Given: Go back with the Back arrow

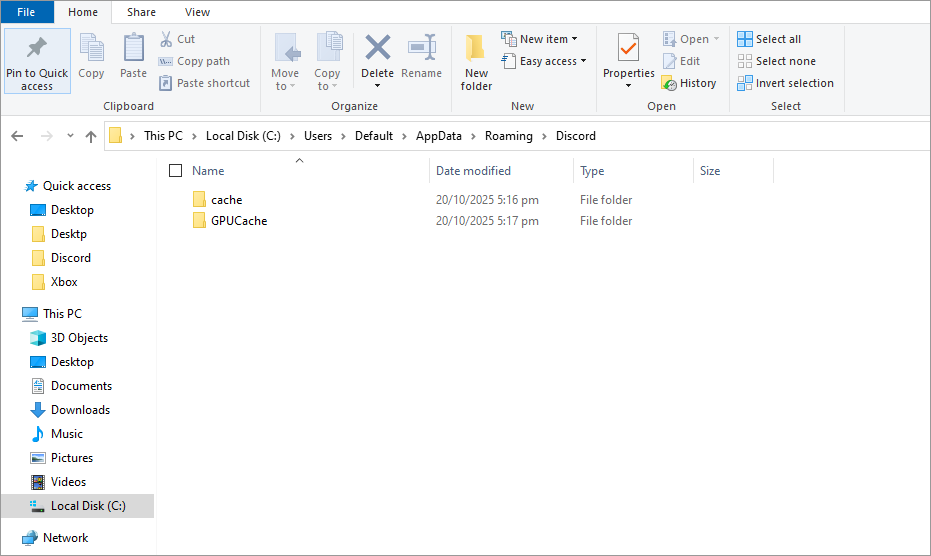Looking at the screenshot, I should point(17,136).
